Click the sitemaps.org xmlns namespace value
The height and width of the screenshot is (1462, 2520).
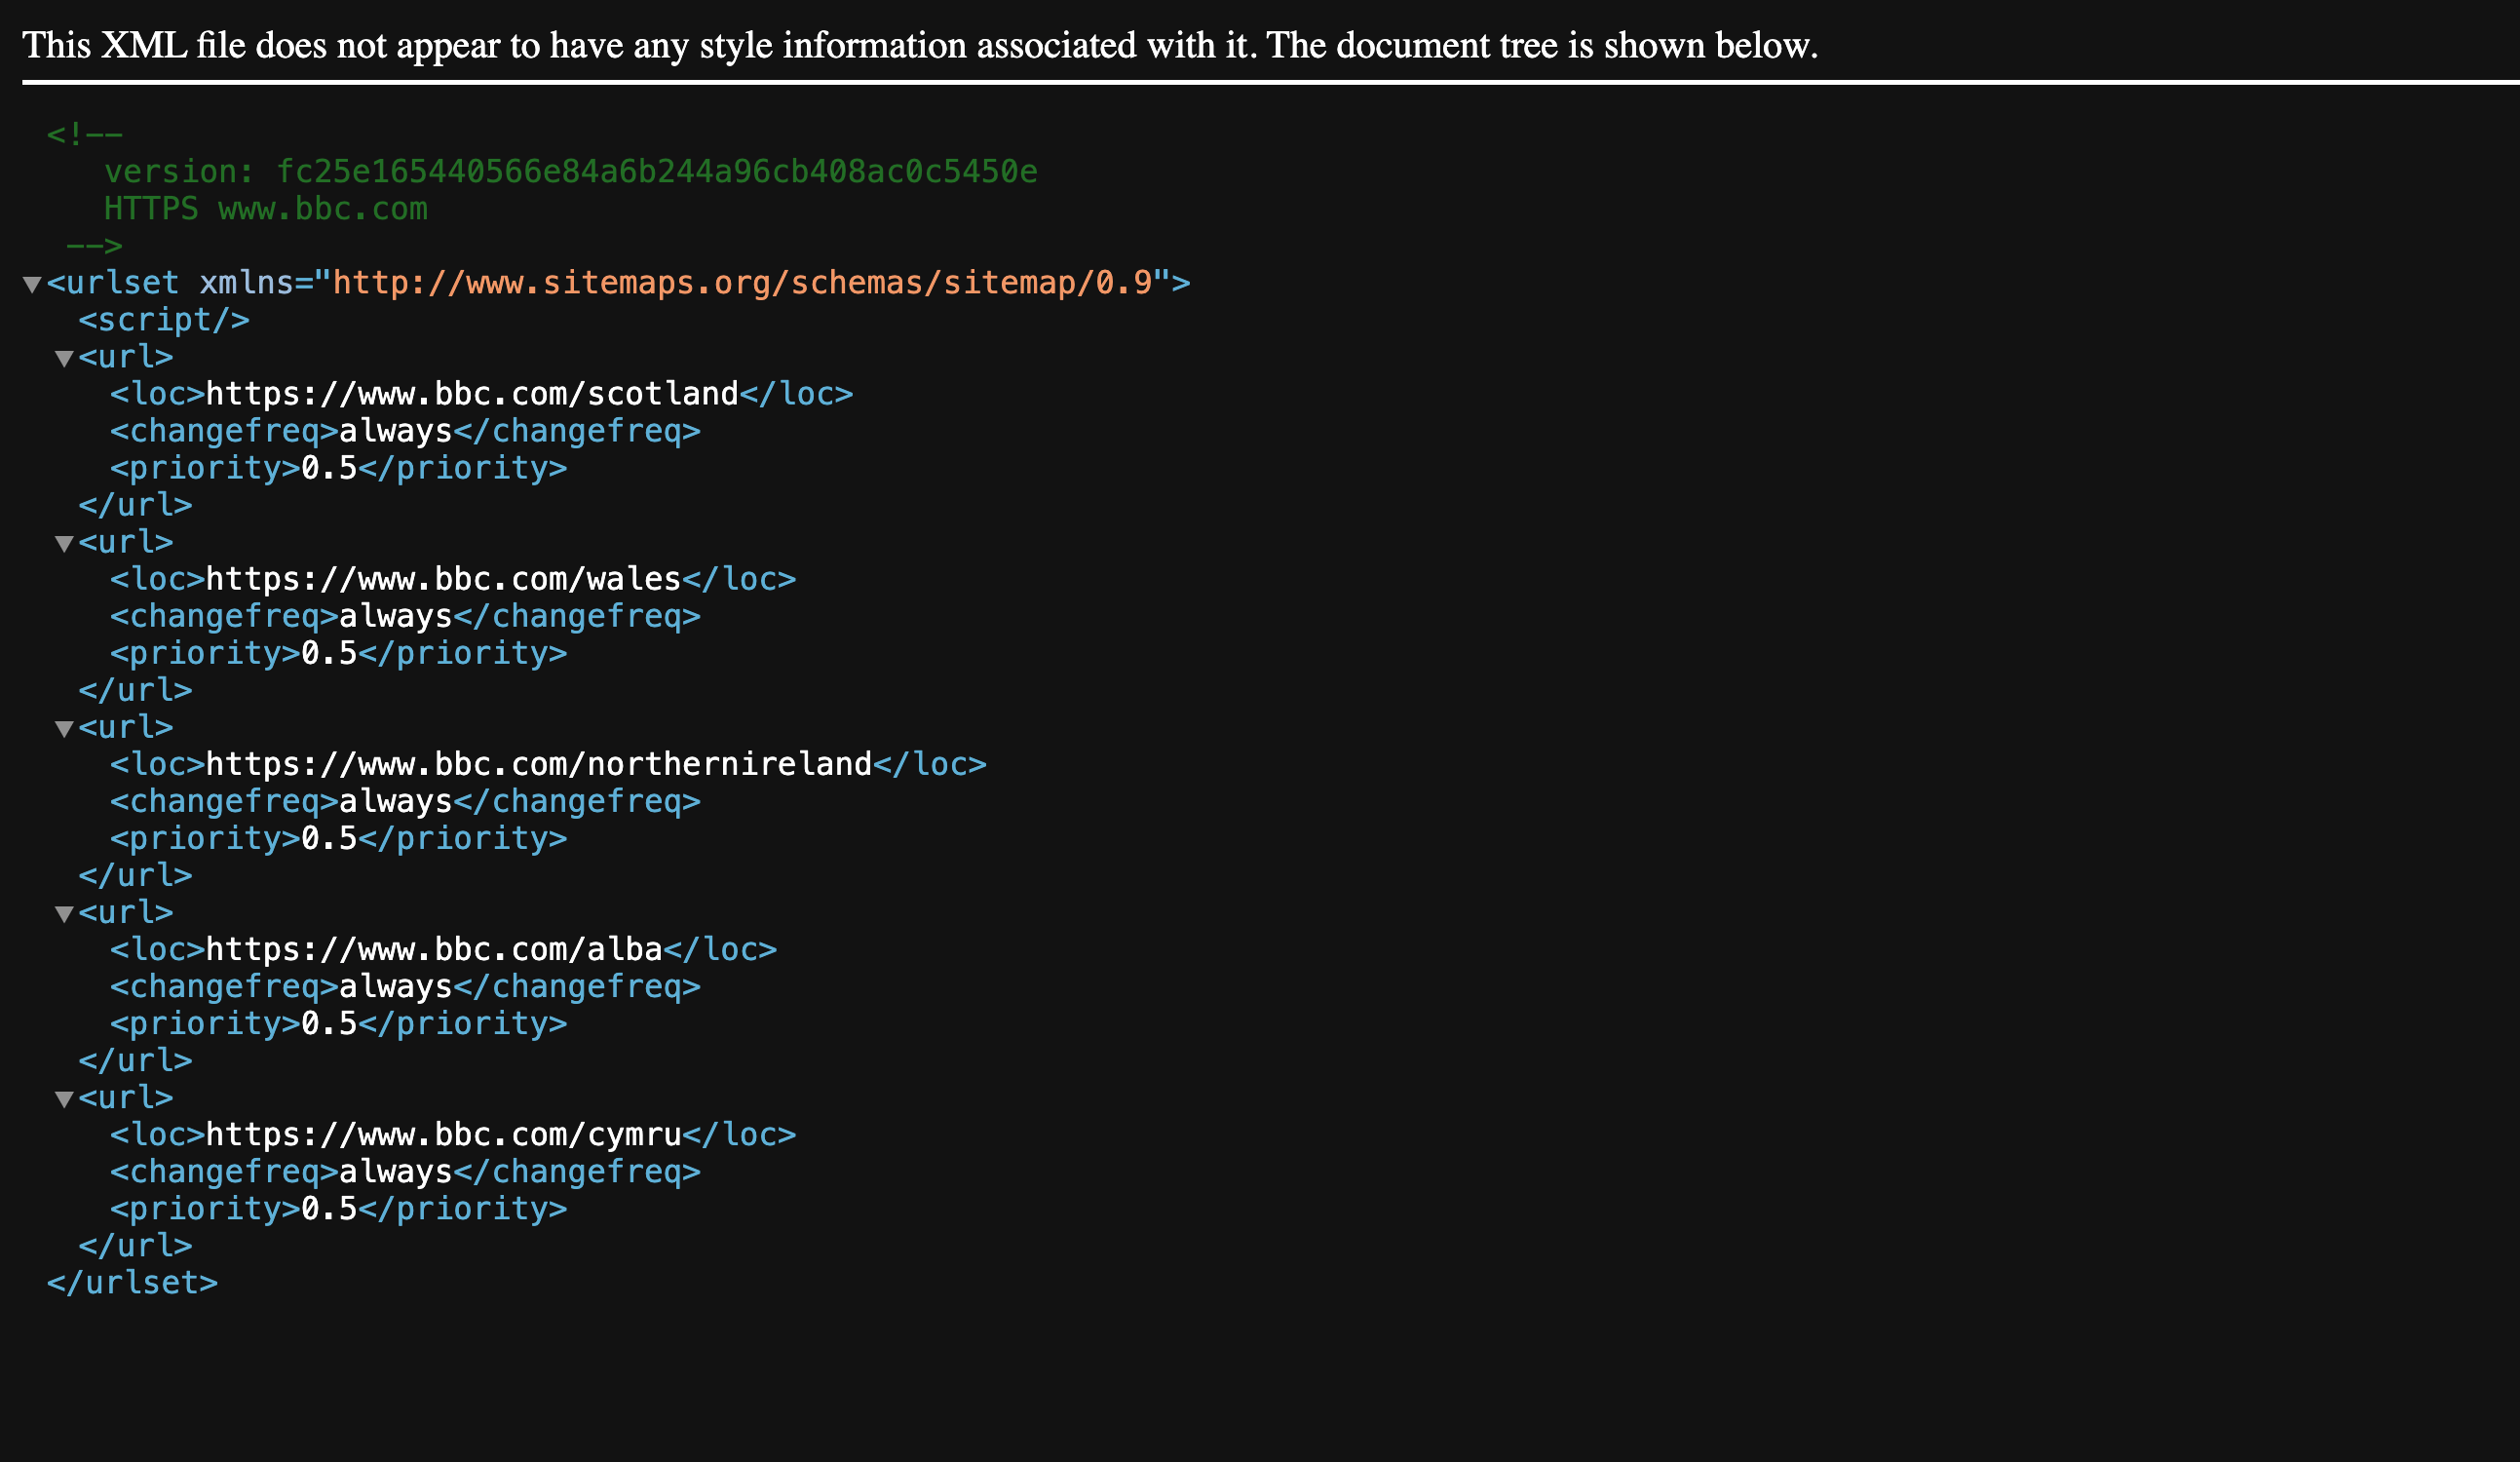[742, 283]
